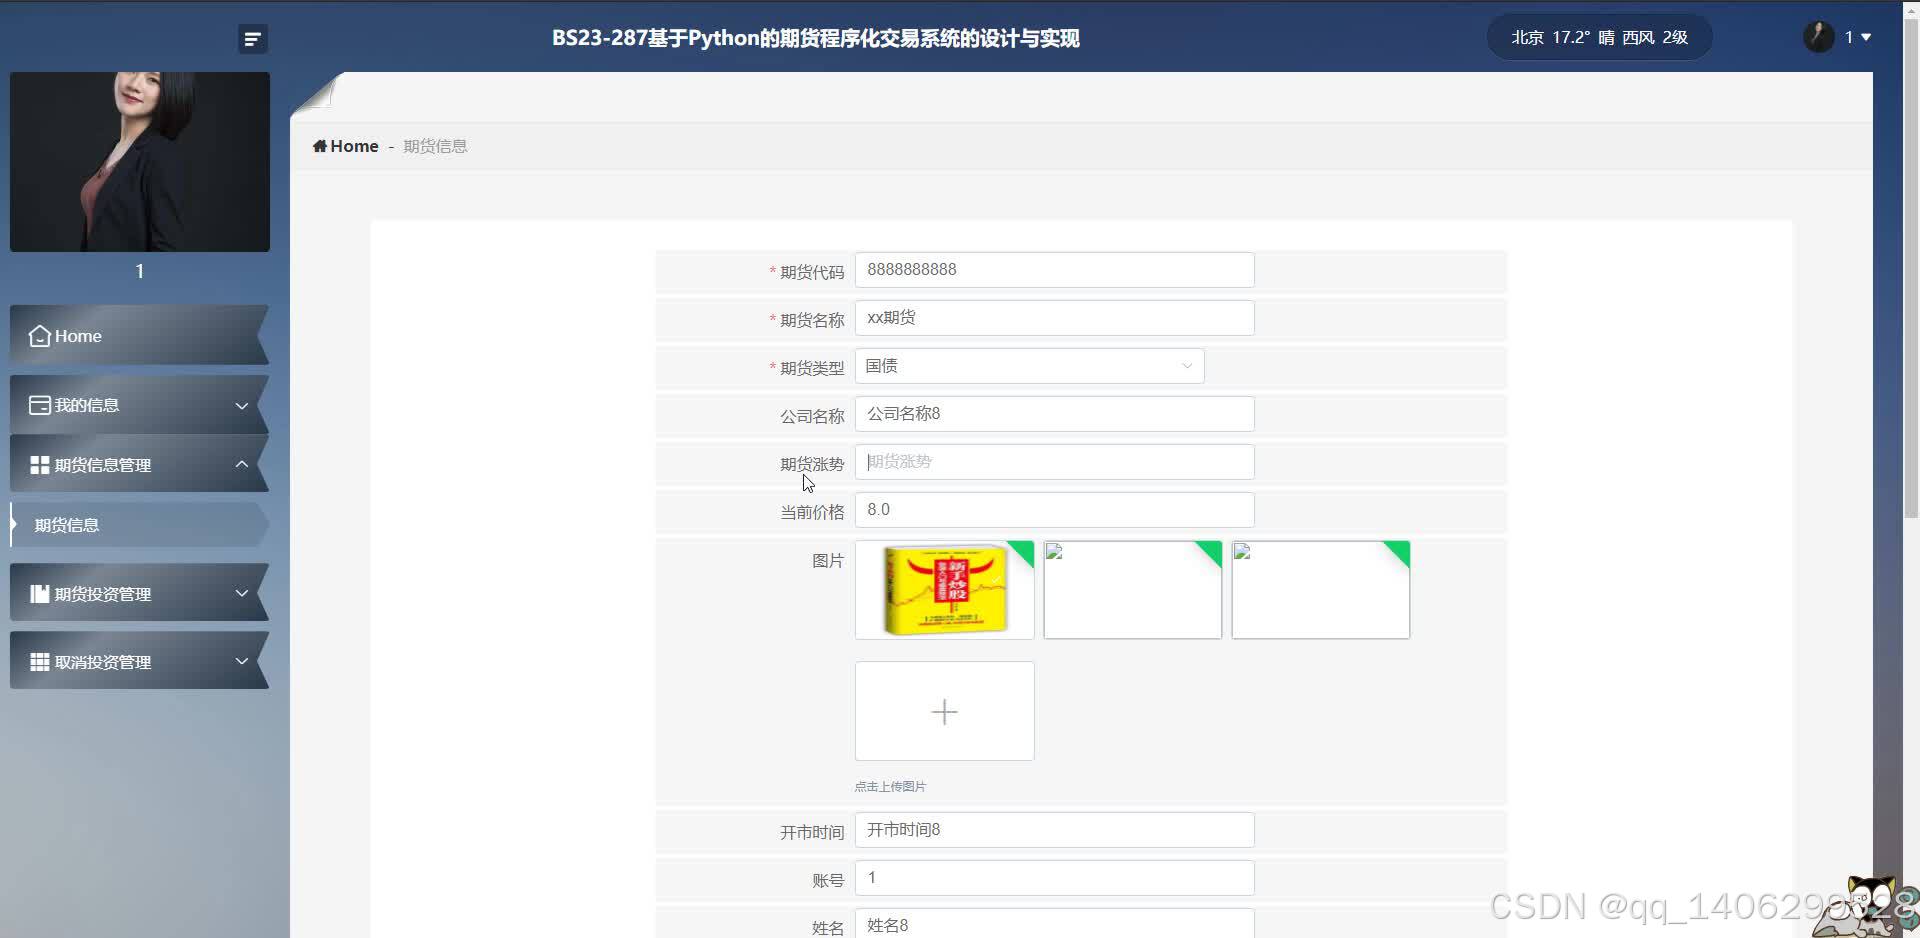1920x938 pixels.
Task: Click the user avatar icon top right
Action: pyautogui.click(x=1817, y=36)
